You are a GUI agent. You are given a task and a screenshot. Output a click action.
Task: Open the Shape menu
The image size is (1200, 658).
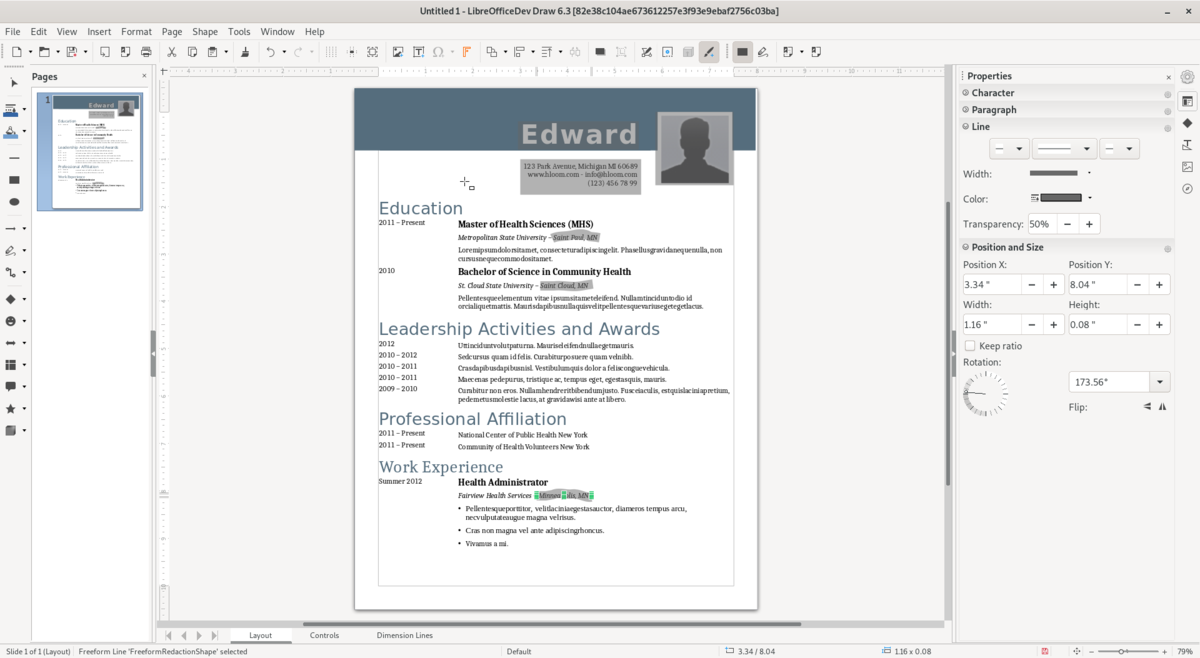[x=204, y=31]
